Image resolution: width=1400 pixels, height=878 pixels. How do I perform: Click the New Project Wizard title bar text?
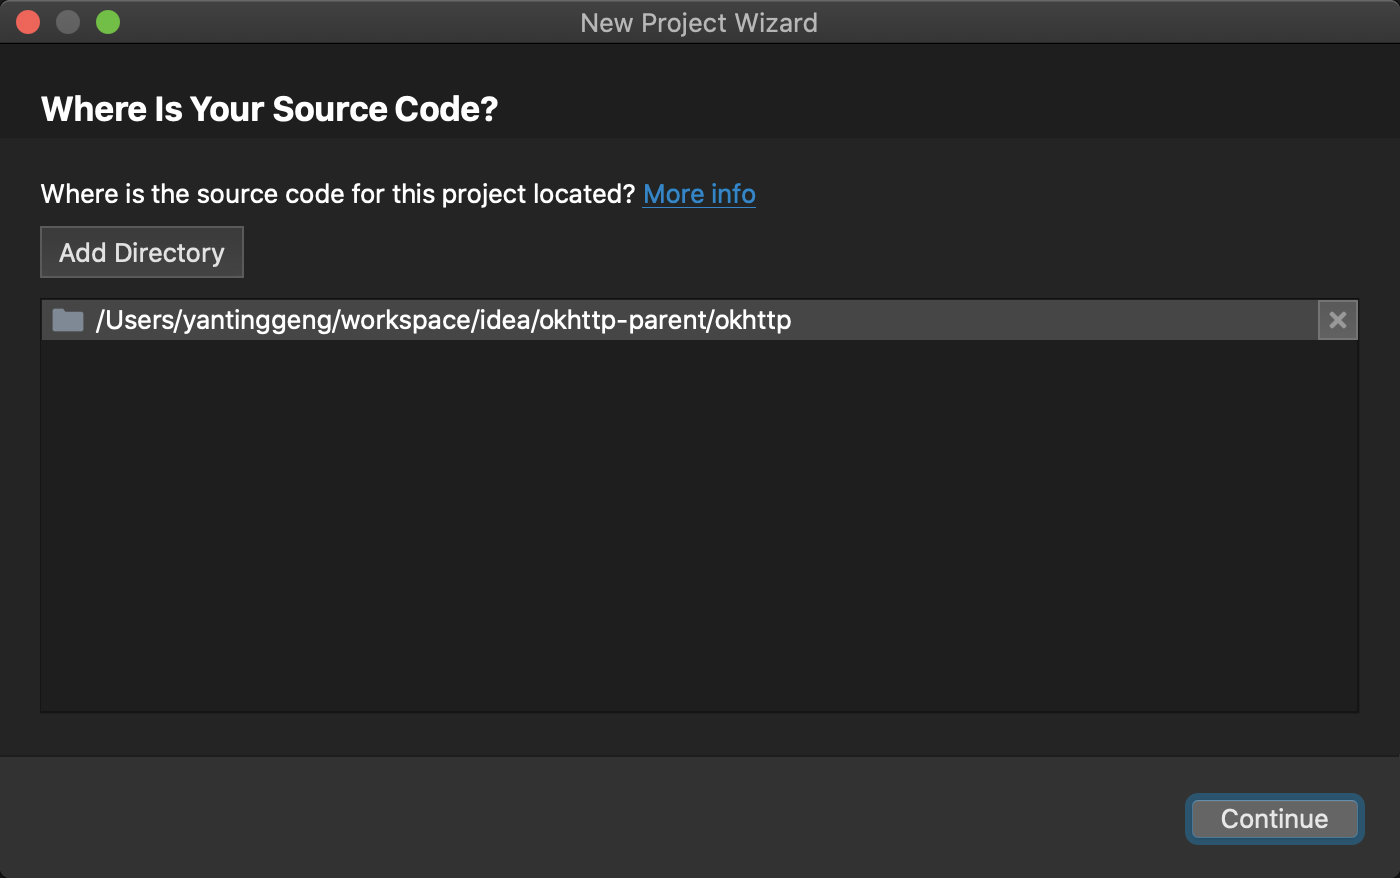[x=699, y=23]
